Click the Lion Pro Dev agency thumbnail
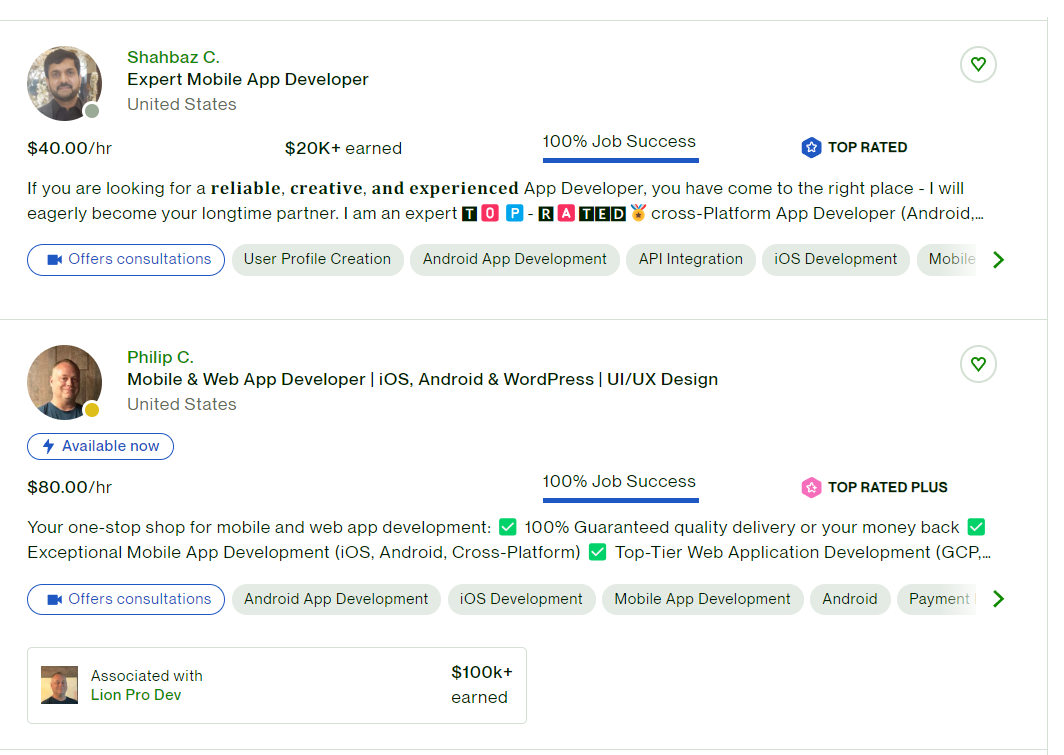This screenshot has width=1064, height=755. [59, 686]
